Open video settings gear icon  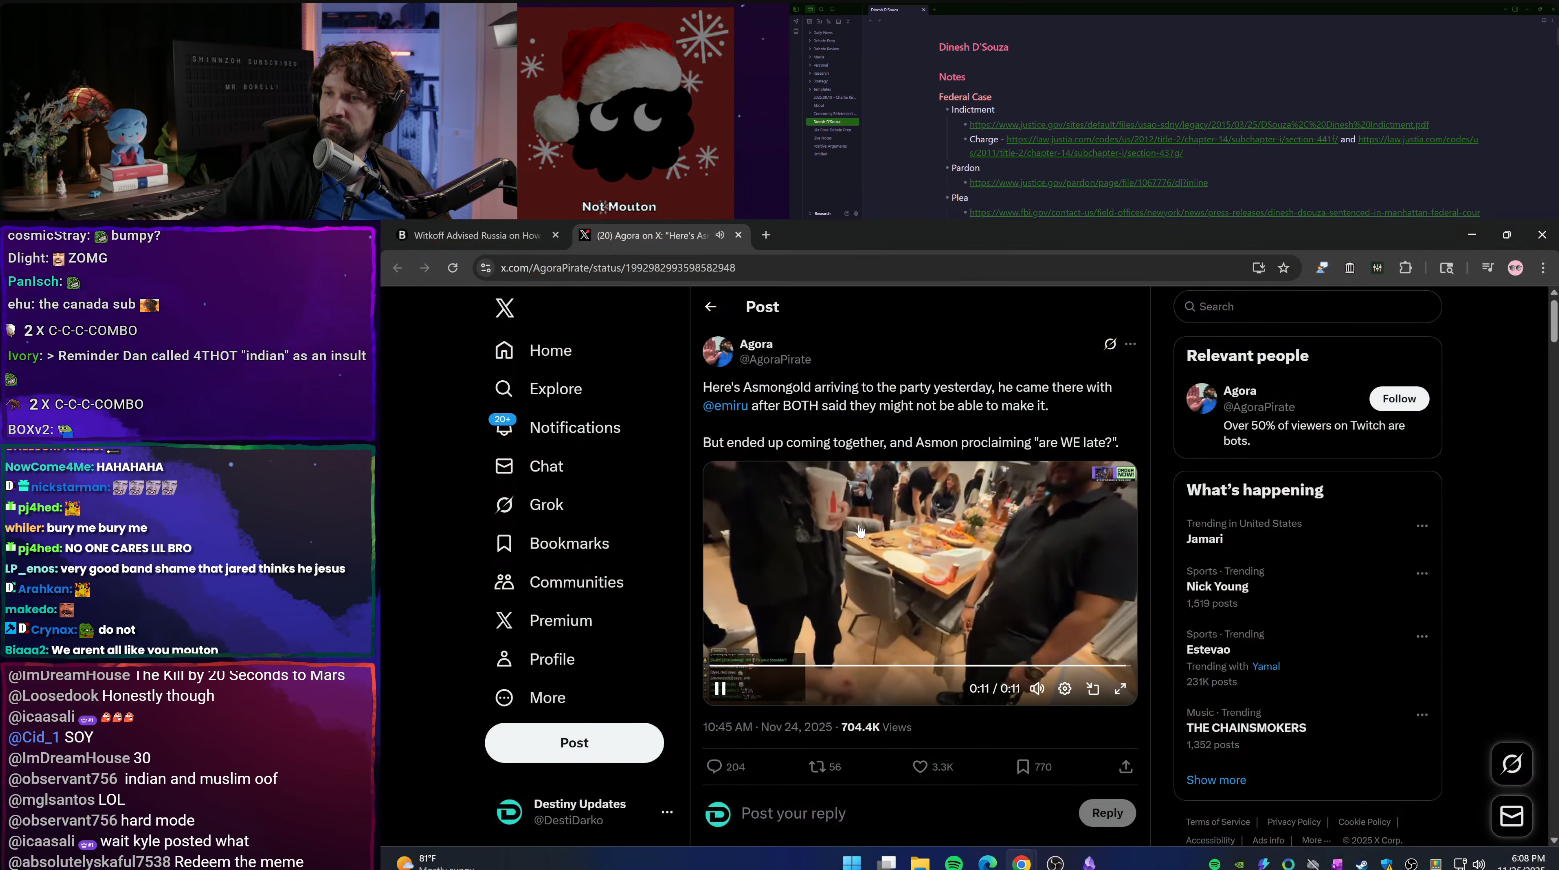coord(1065,689)
